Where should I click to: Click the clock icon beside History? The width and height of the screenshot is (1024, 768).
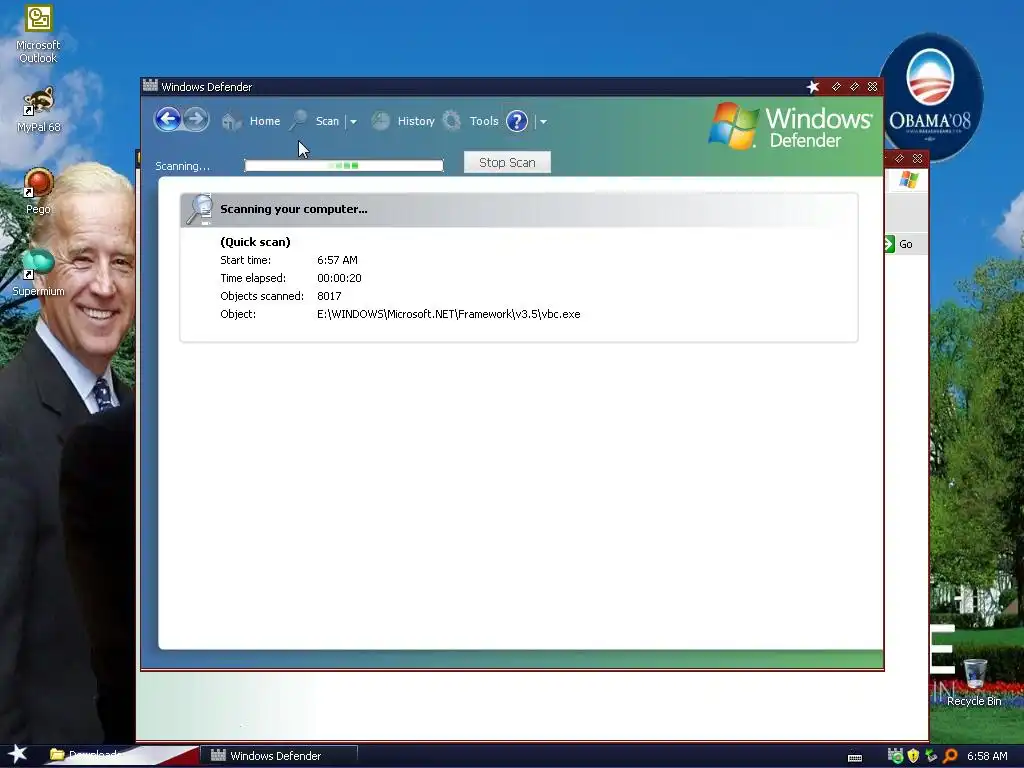coord(381,121)
